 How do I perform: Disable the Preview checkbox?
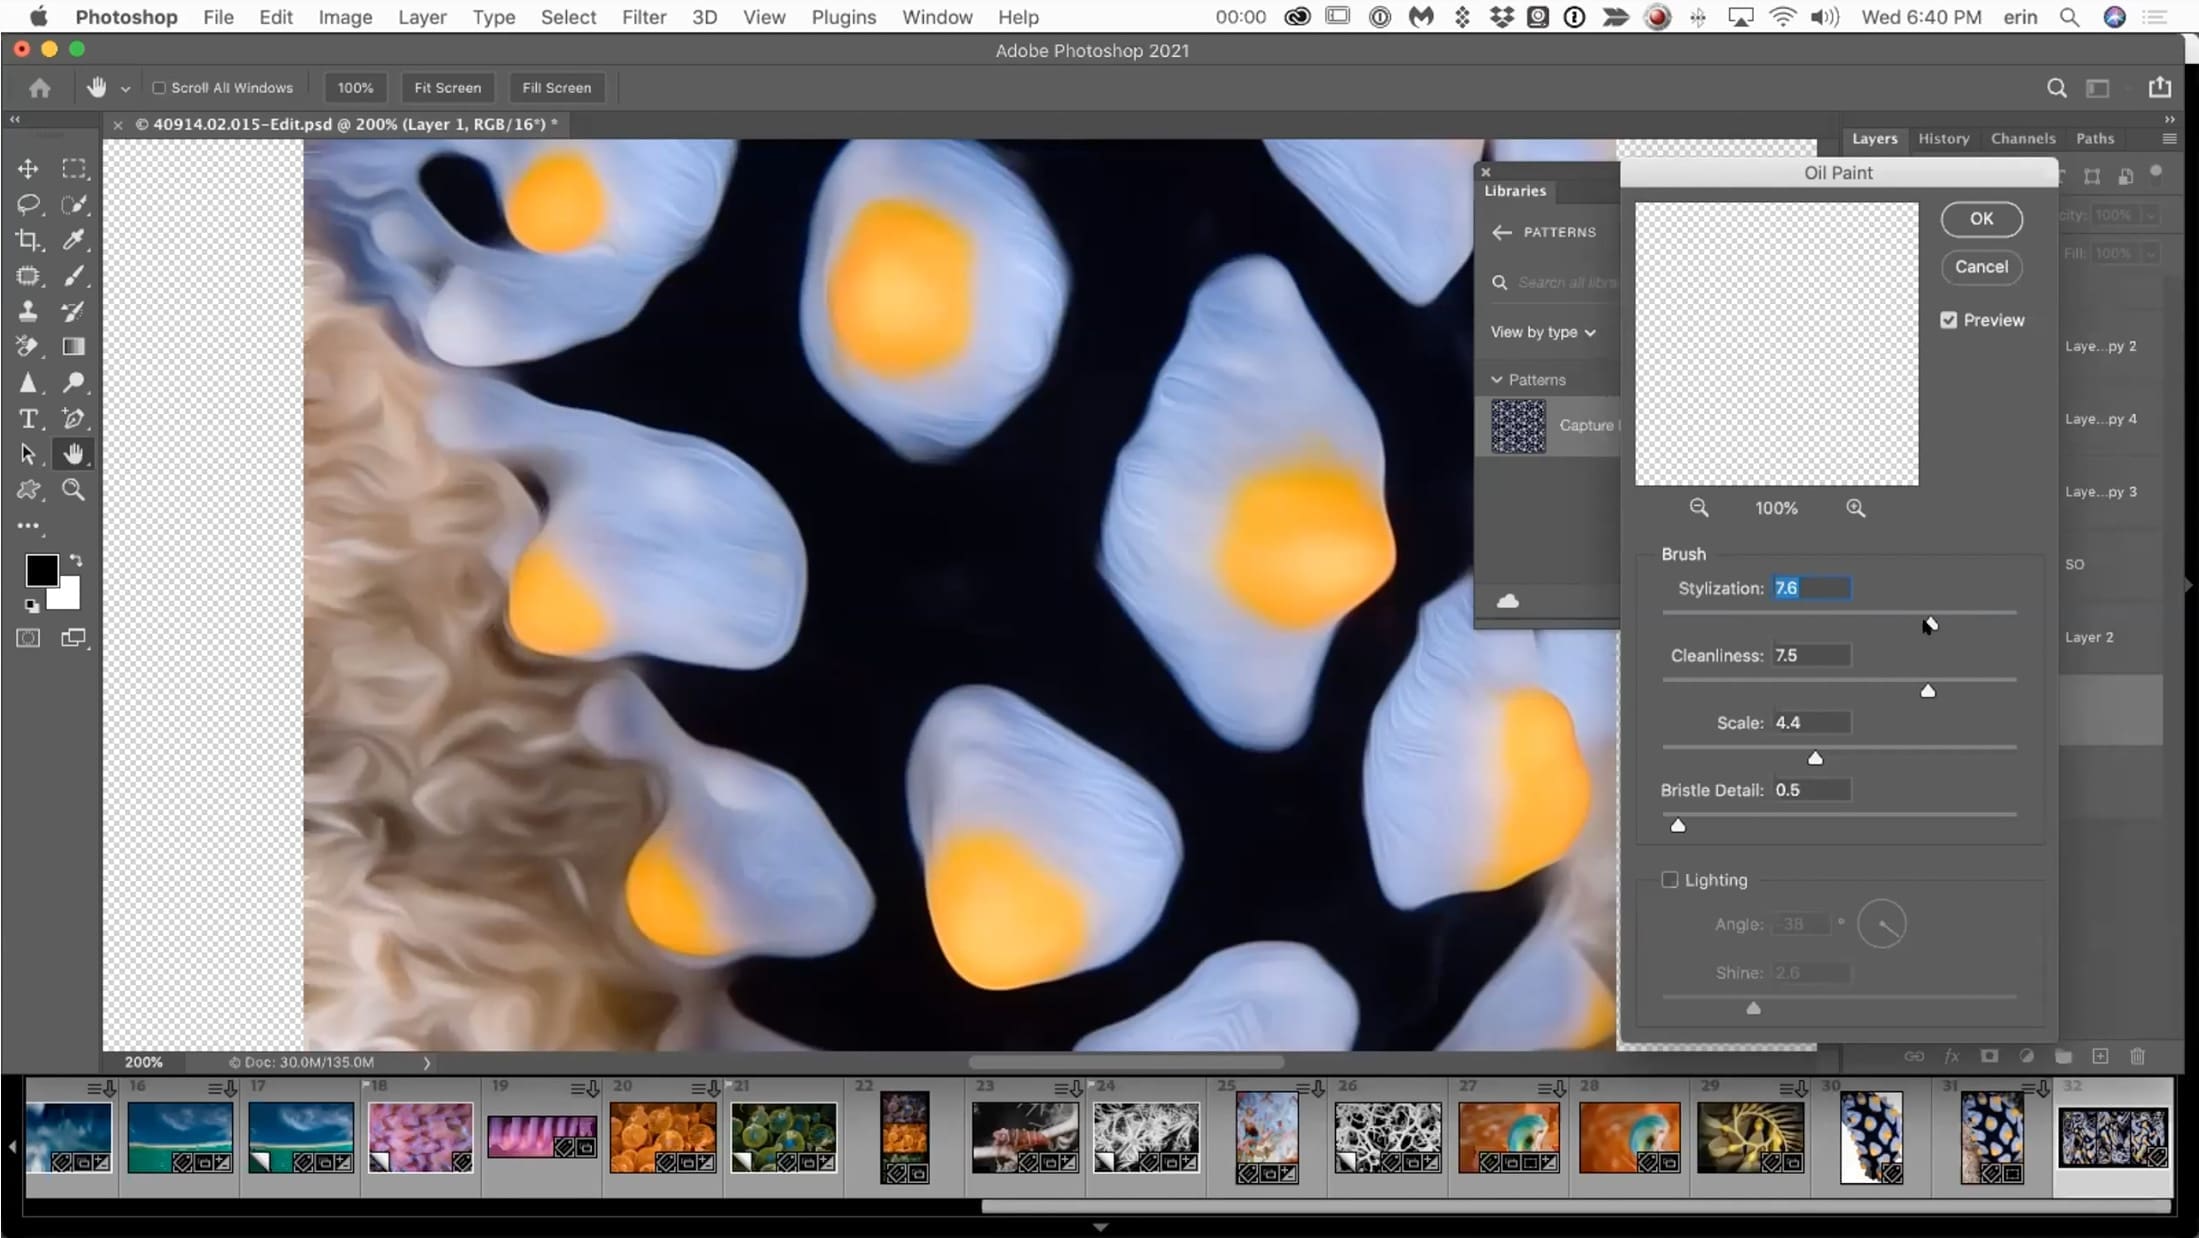click(x=1948, y=320)
